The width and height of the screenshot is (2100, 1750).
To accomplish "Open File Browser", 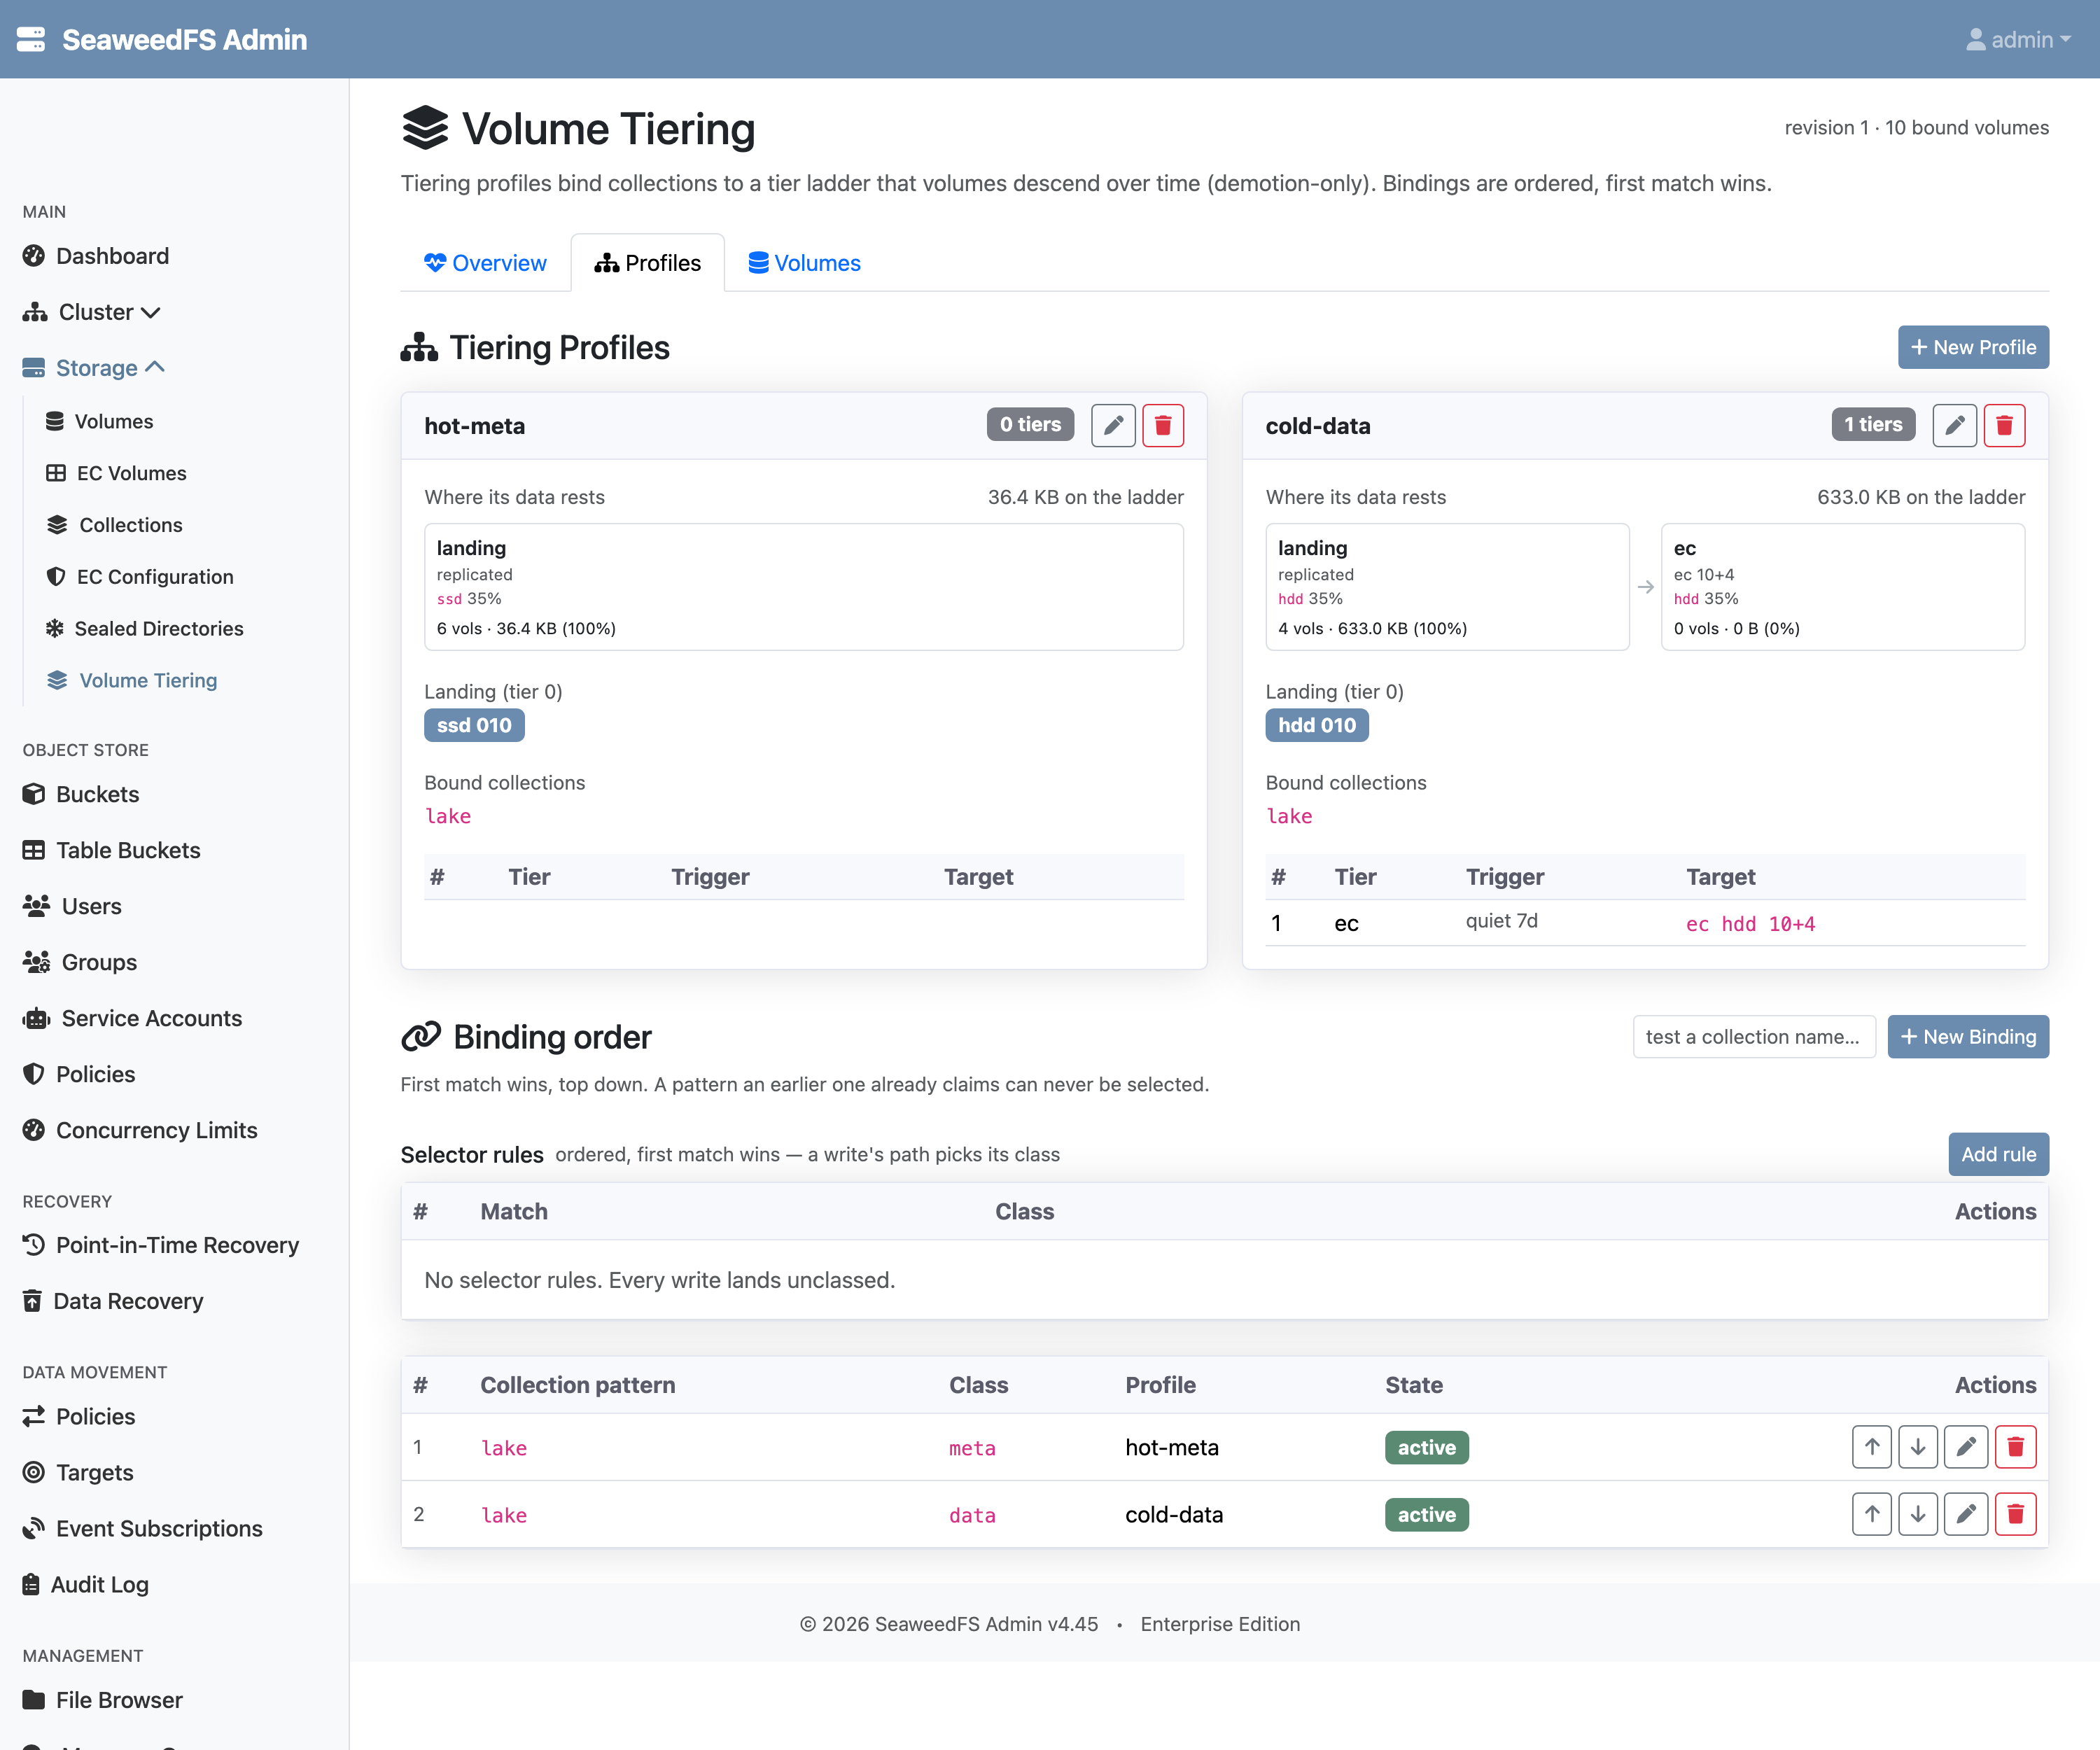I will click(x=103, y=1700).
